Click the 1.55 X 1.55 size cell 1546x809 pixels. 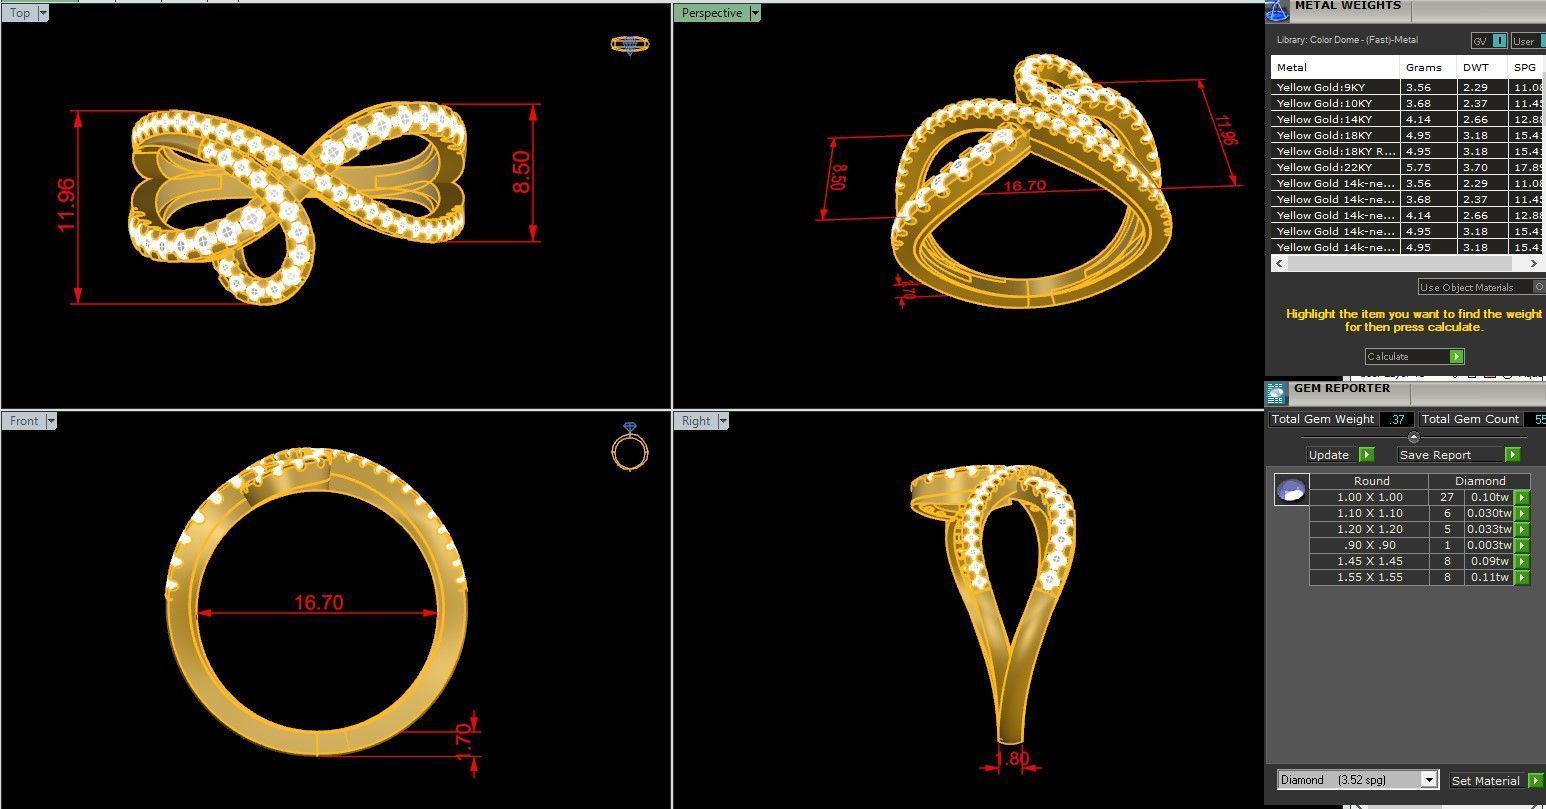1370,577
